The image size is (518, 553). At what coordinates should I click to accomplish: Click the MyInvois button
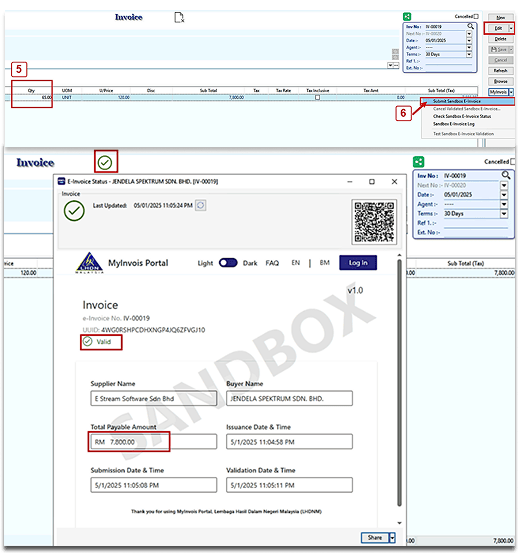(498, 92)
